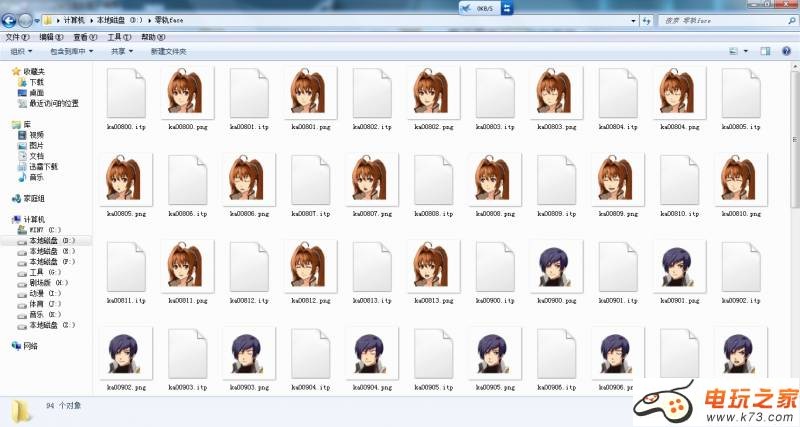Click the Help question mark icon
The height and width of the screenshot is (427, 800).
click(x=785, y=51)
